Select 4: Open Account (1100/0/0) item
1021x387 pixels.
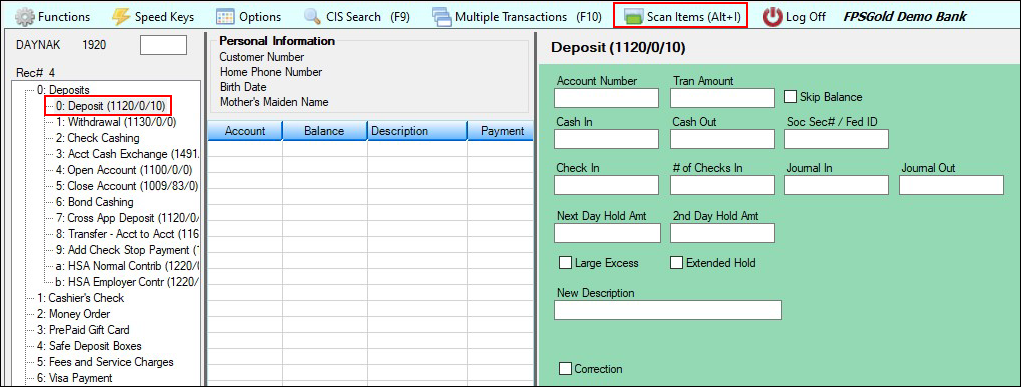coord(123,170)
